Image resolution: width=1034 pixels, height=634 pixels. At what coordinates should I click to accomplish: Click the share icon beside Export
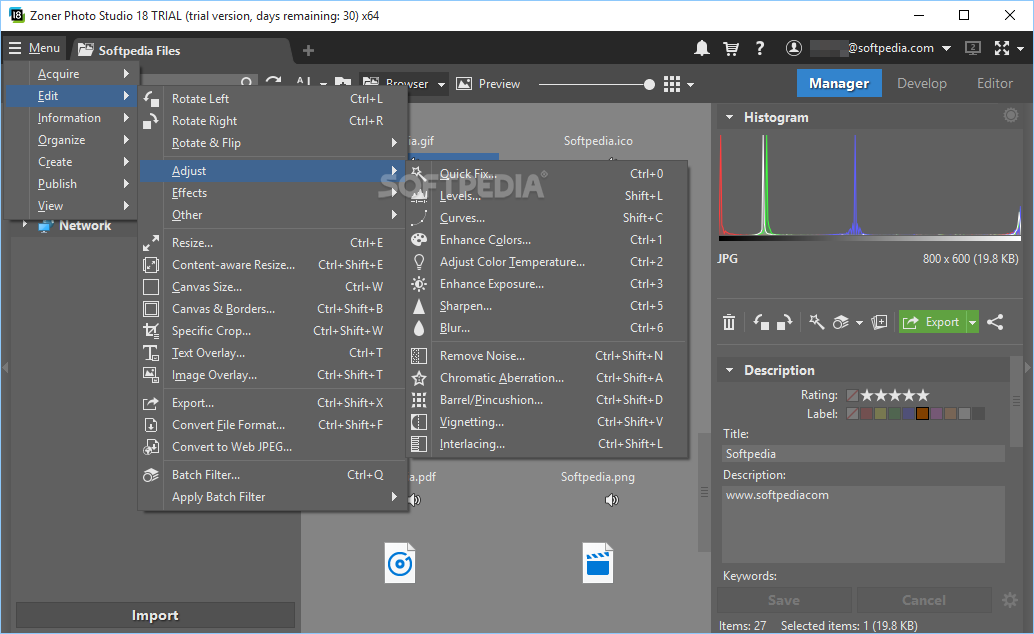(995, 323)
